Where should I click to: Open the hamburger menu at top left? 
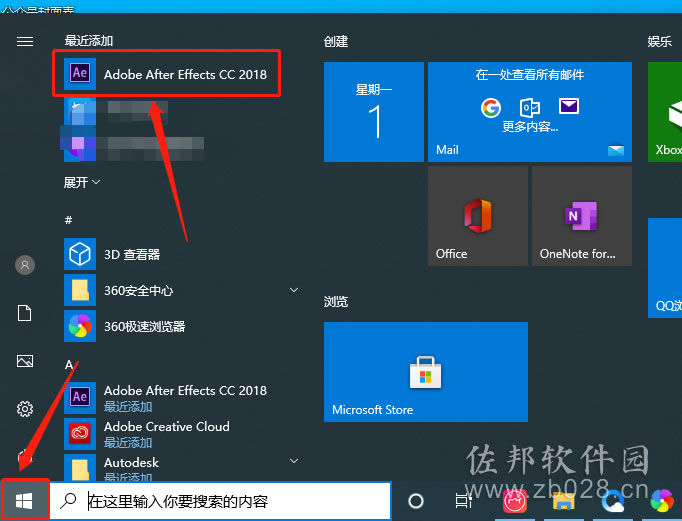coord(25,41)
